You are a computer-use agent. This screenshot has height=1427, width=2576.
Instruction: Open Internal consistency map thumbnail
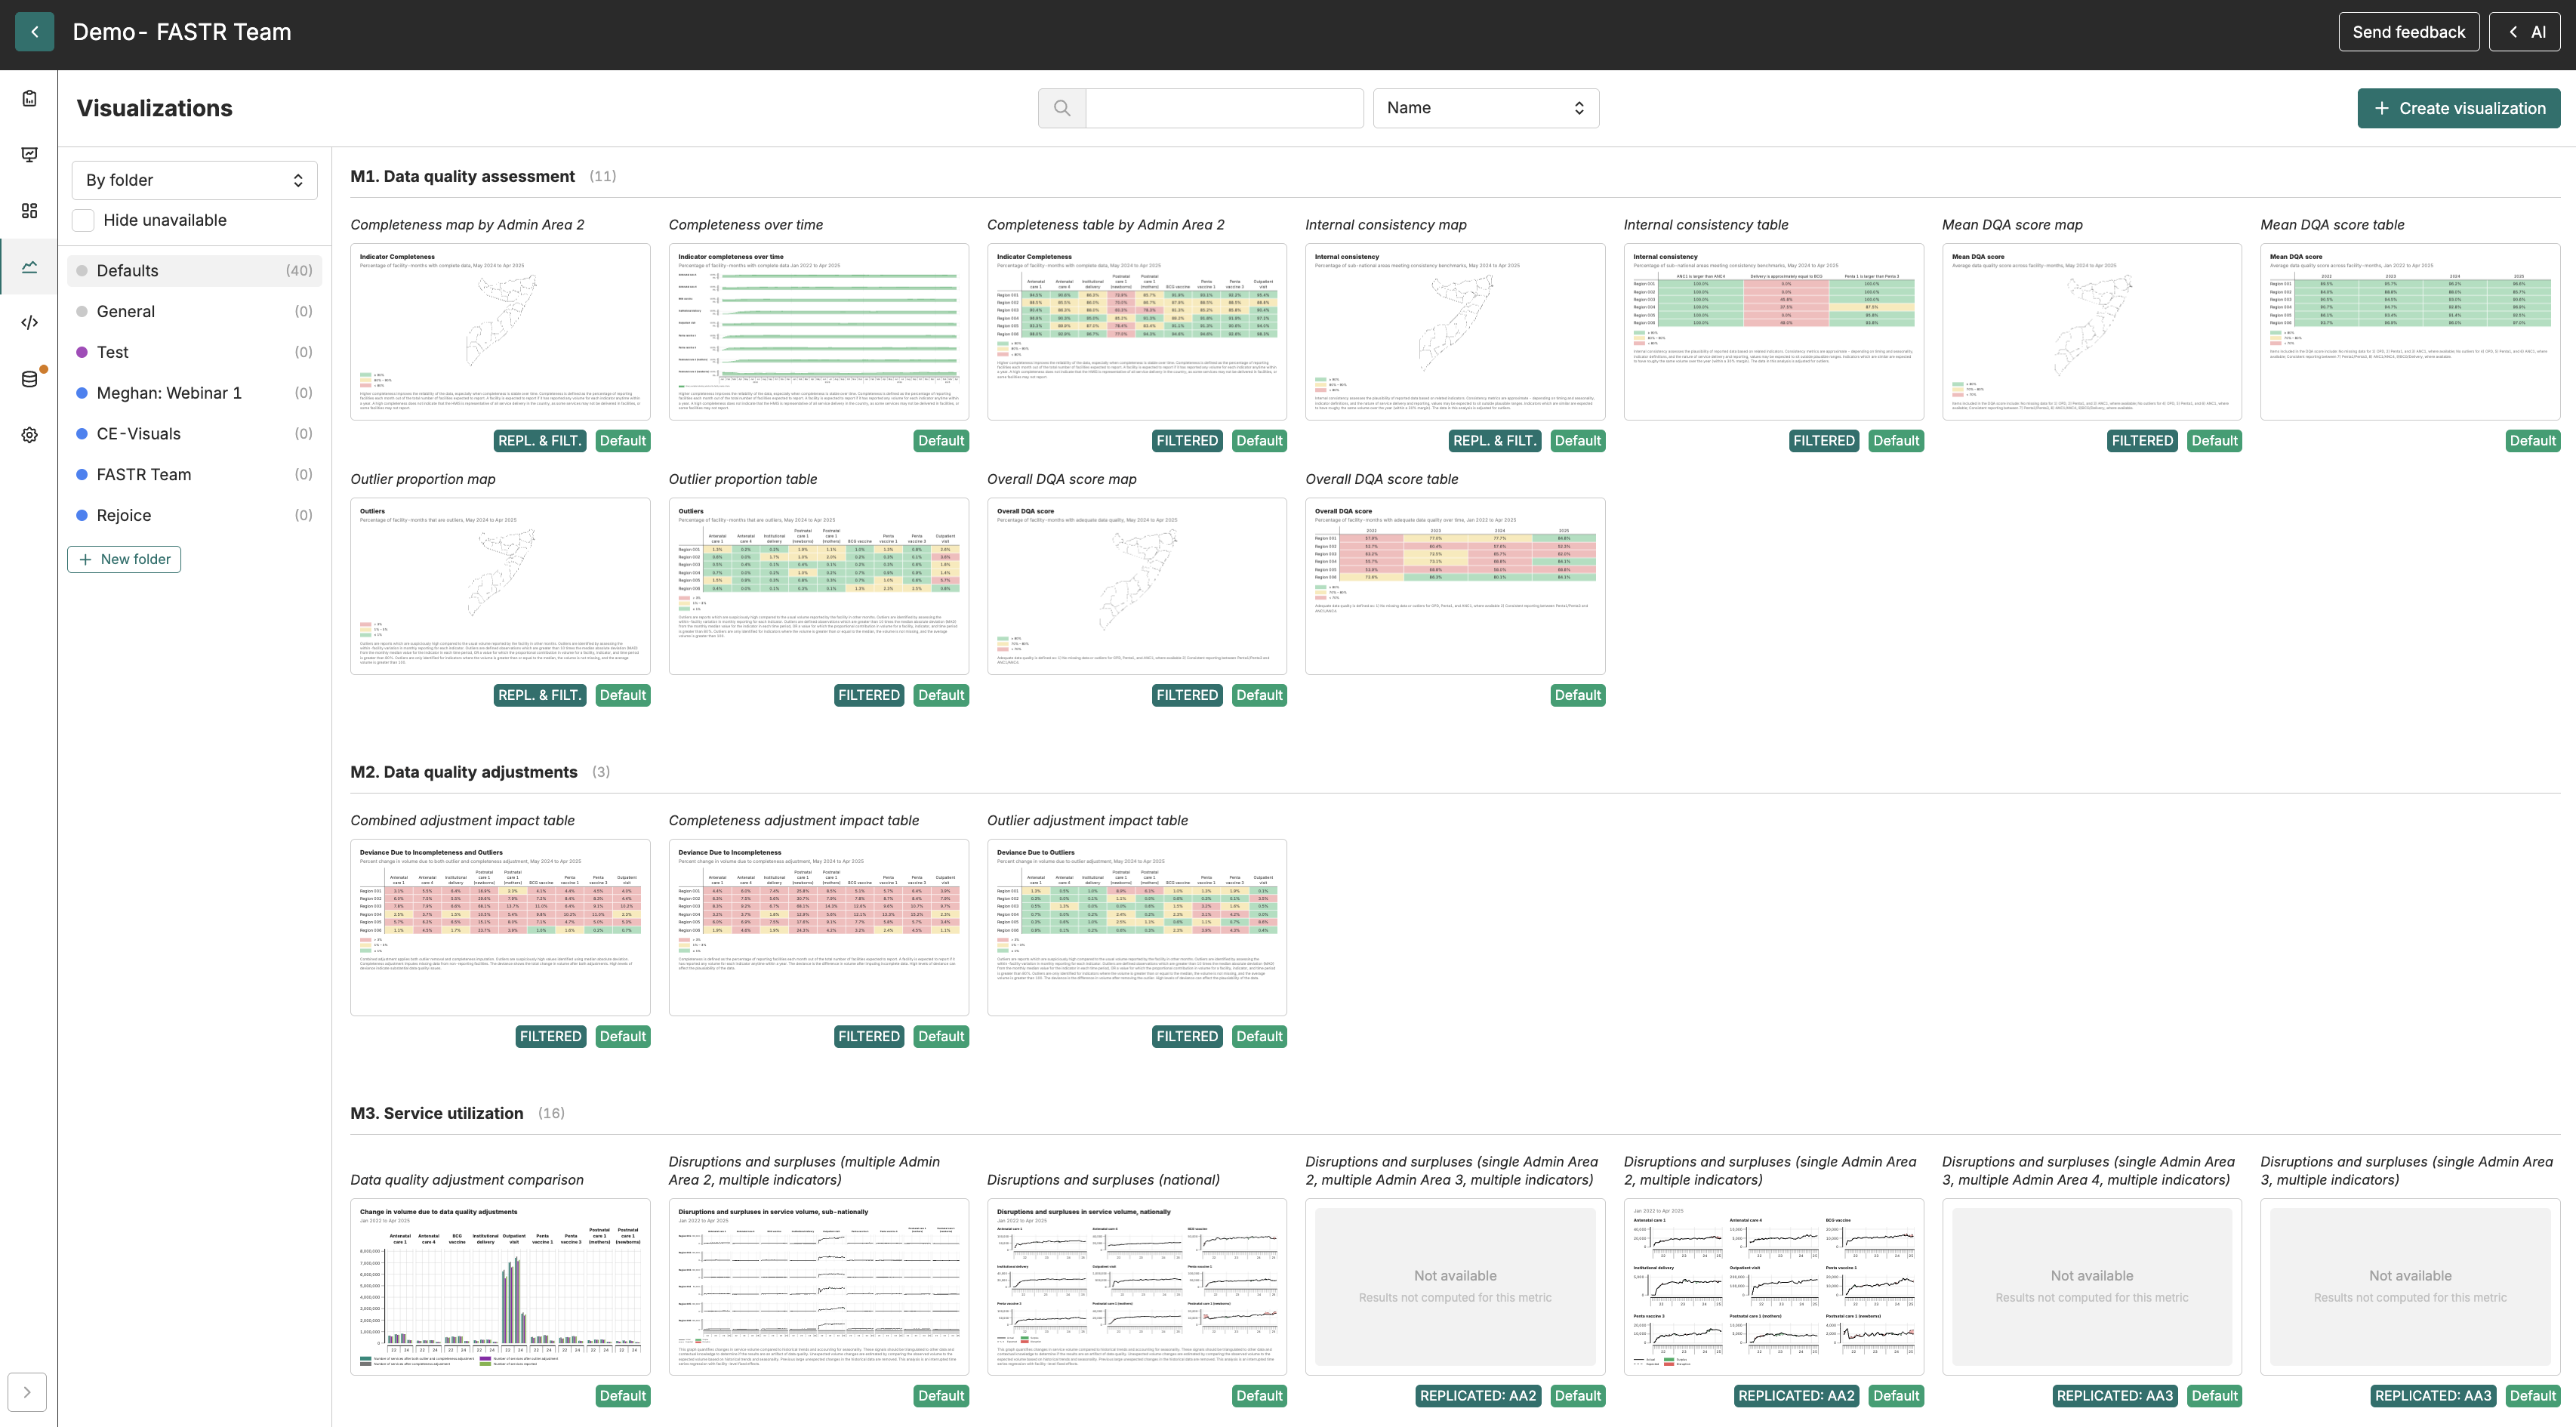pos(1455,332)
